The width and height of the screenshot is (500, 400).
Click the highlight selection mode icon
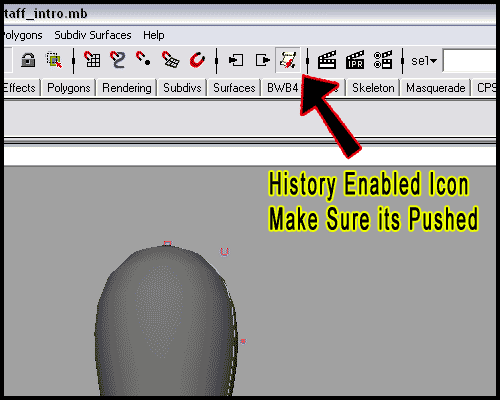point(54,60)
